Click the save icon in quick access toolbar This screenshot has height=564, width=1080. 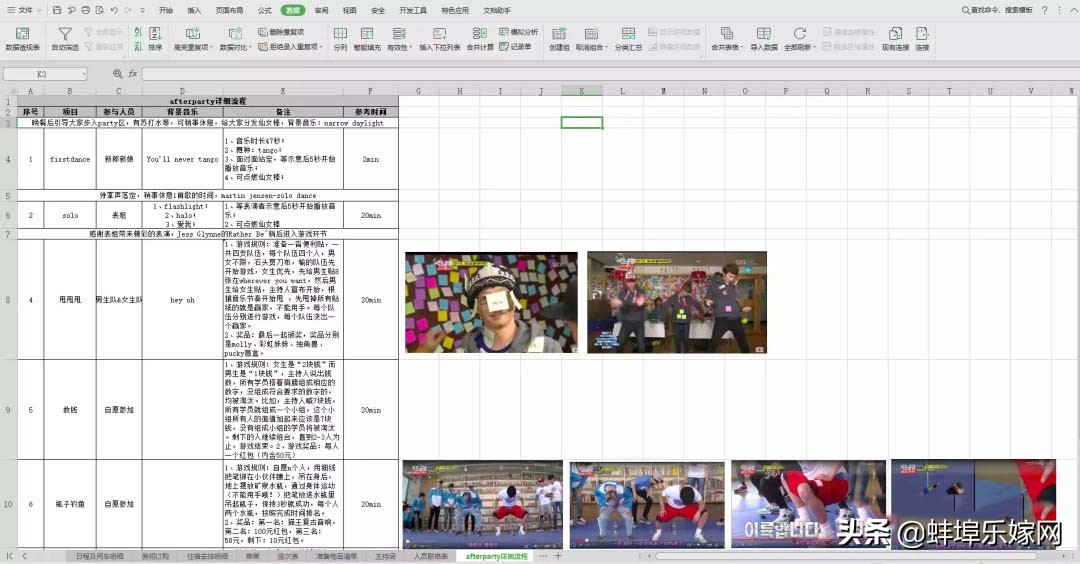coord(57,10)
